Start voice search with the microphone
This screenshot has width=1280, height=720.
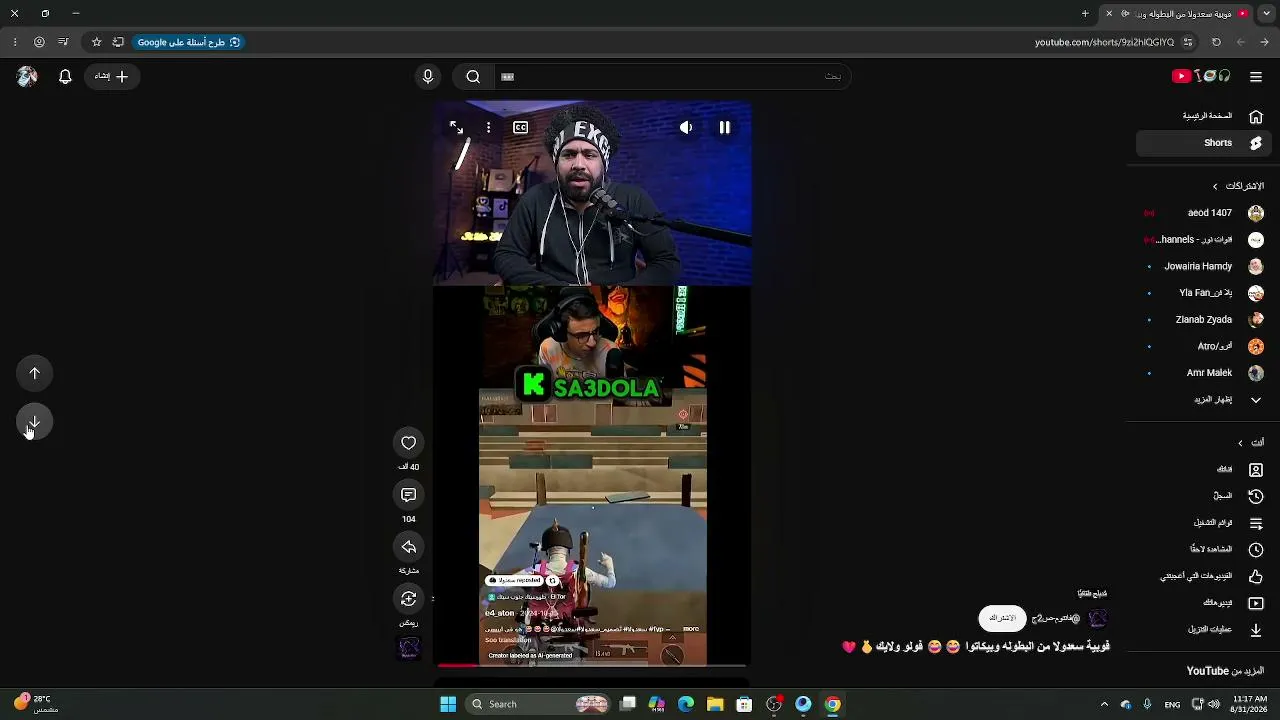click(x=428, y=76)
